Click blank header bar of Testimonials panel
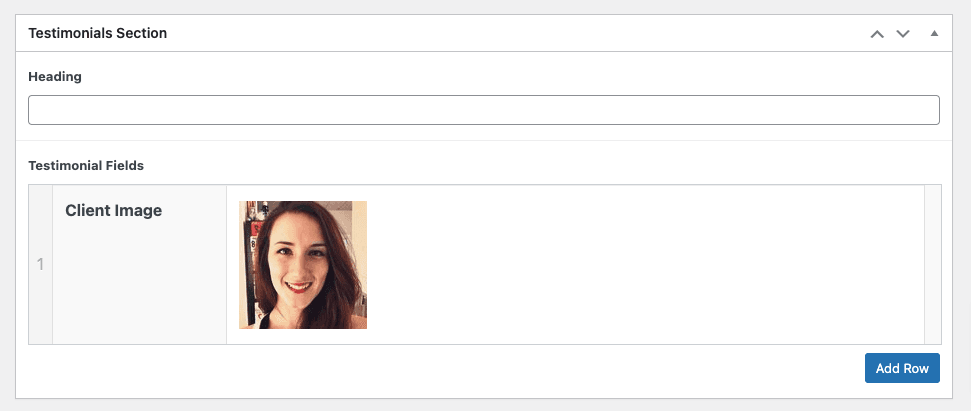 point(514,33)
